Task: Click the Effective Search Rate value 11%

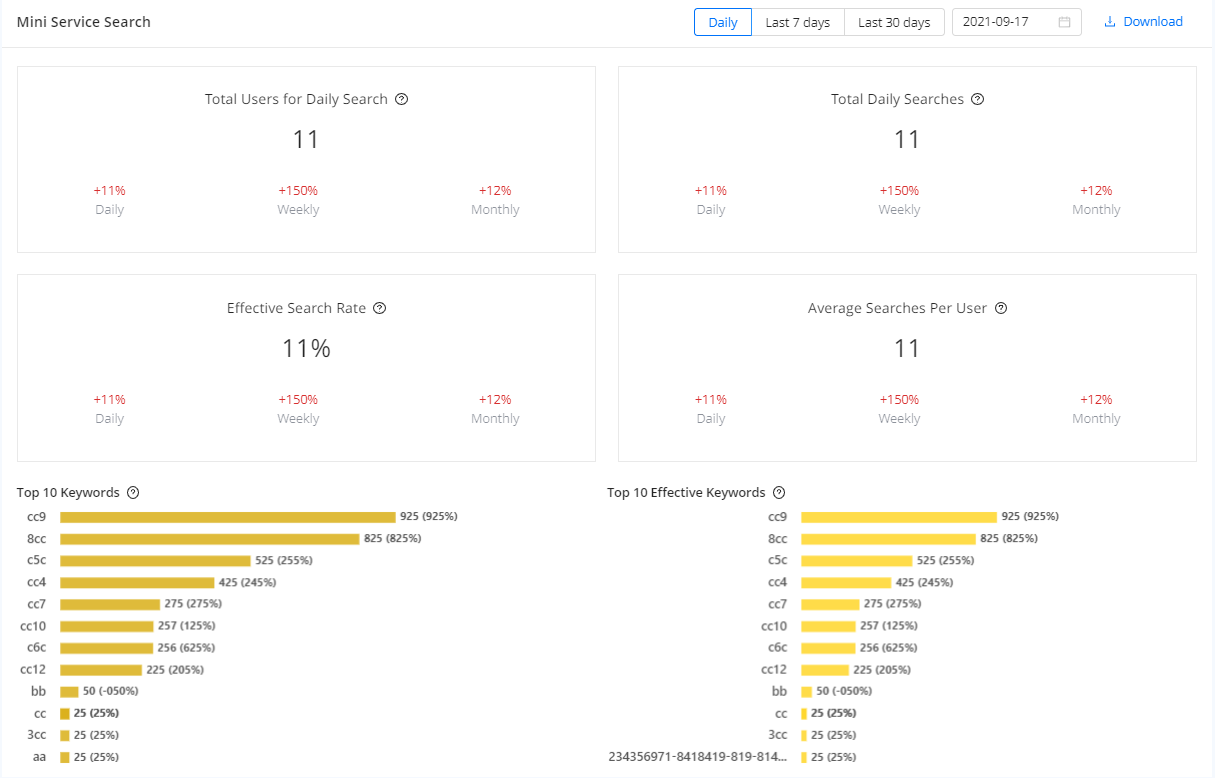Action: tap(306, 348)
